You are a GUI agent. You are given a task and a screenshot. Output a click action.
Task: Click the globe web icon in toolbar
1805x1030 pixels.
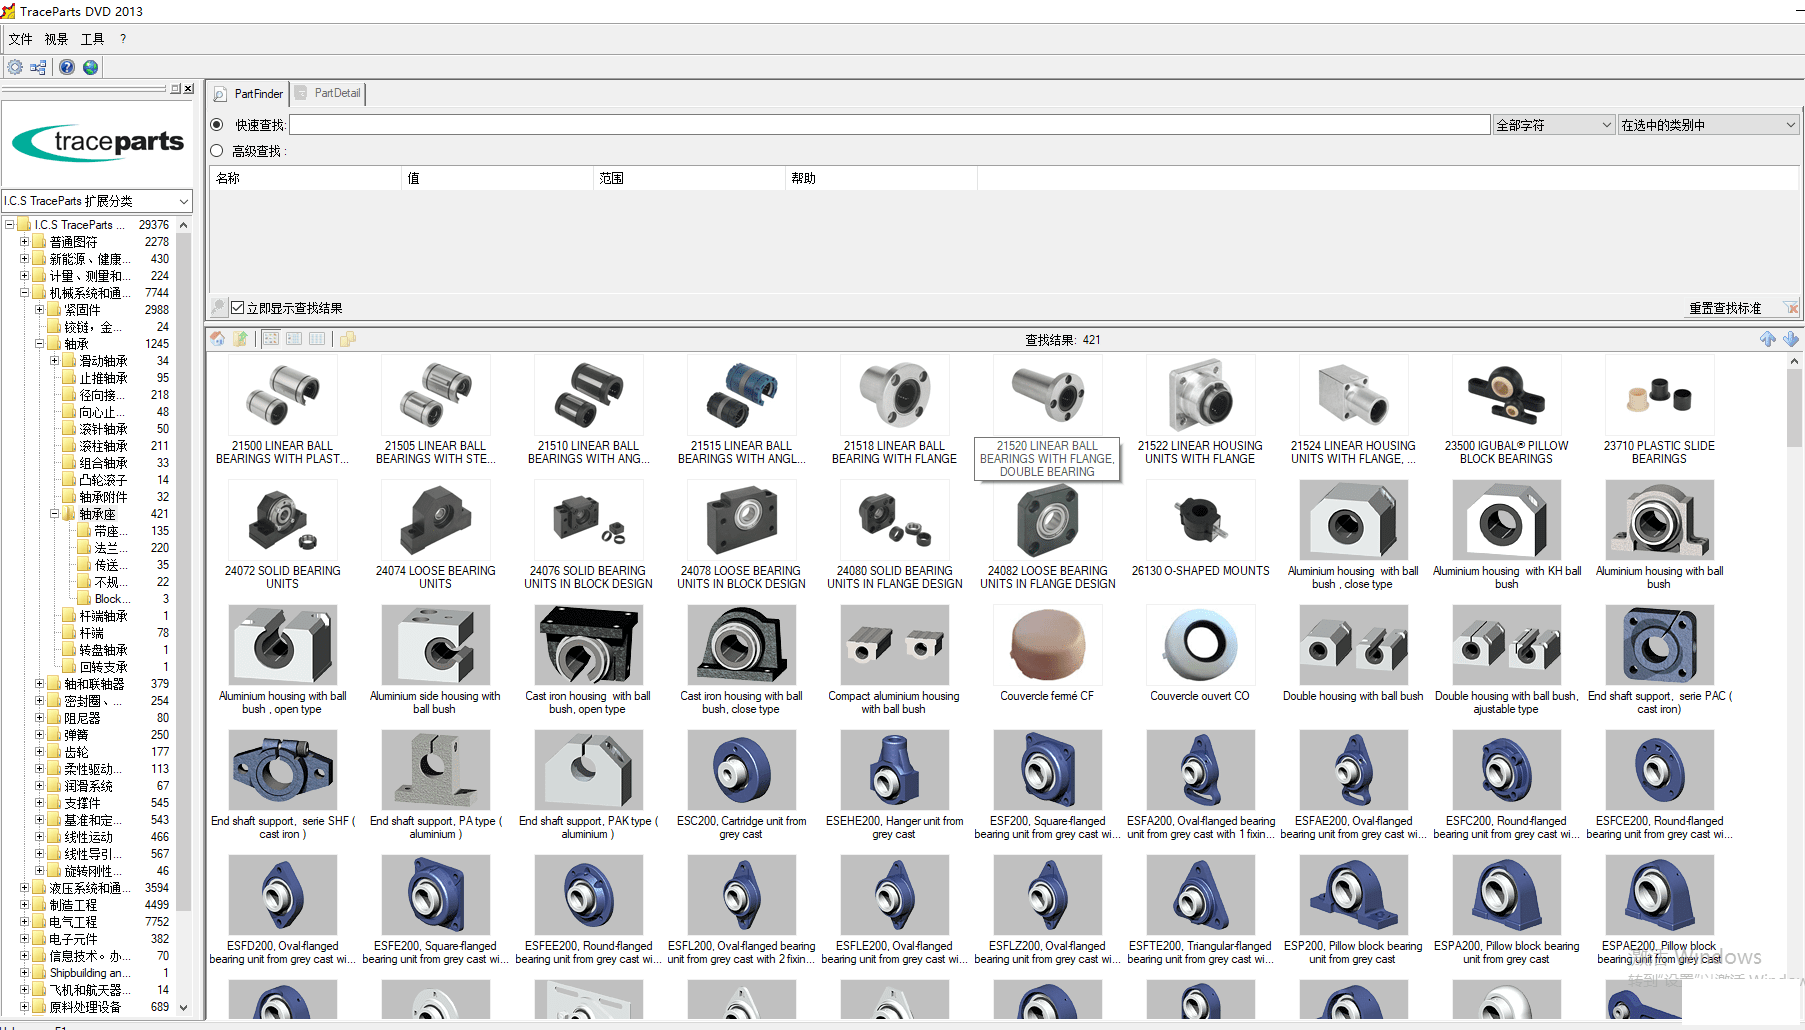click(91, 67)
